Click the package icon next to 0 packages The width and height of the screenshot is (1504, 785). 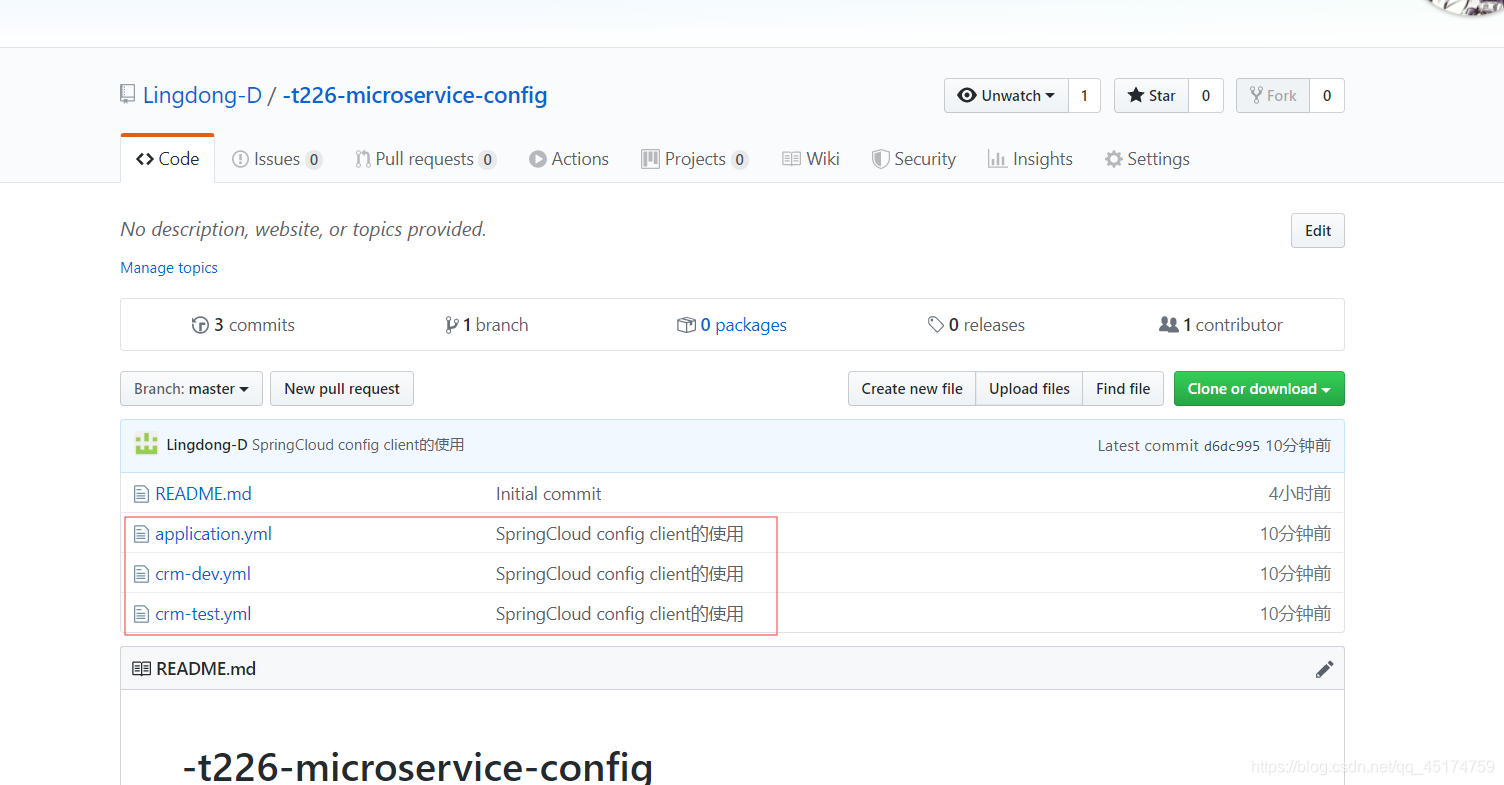click(686, 325)
